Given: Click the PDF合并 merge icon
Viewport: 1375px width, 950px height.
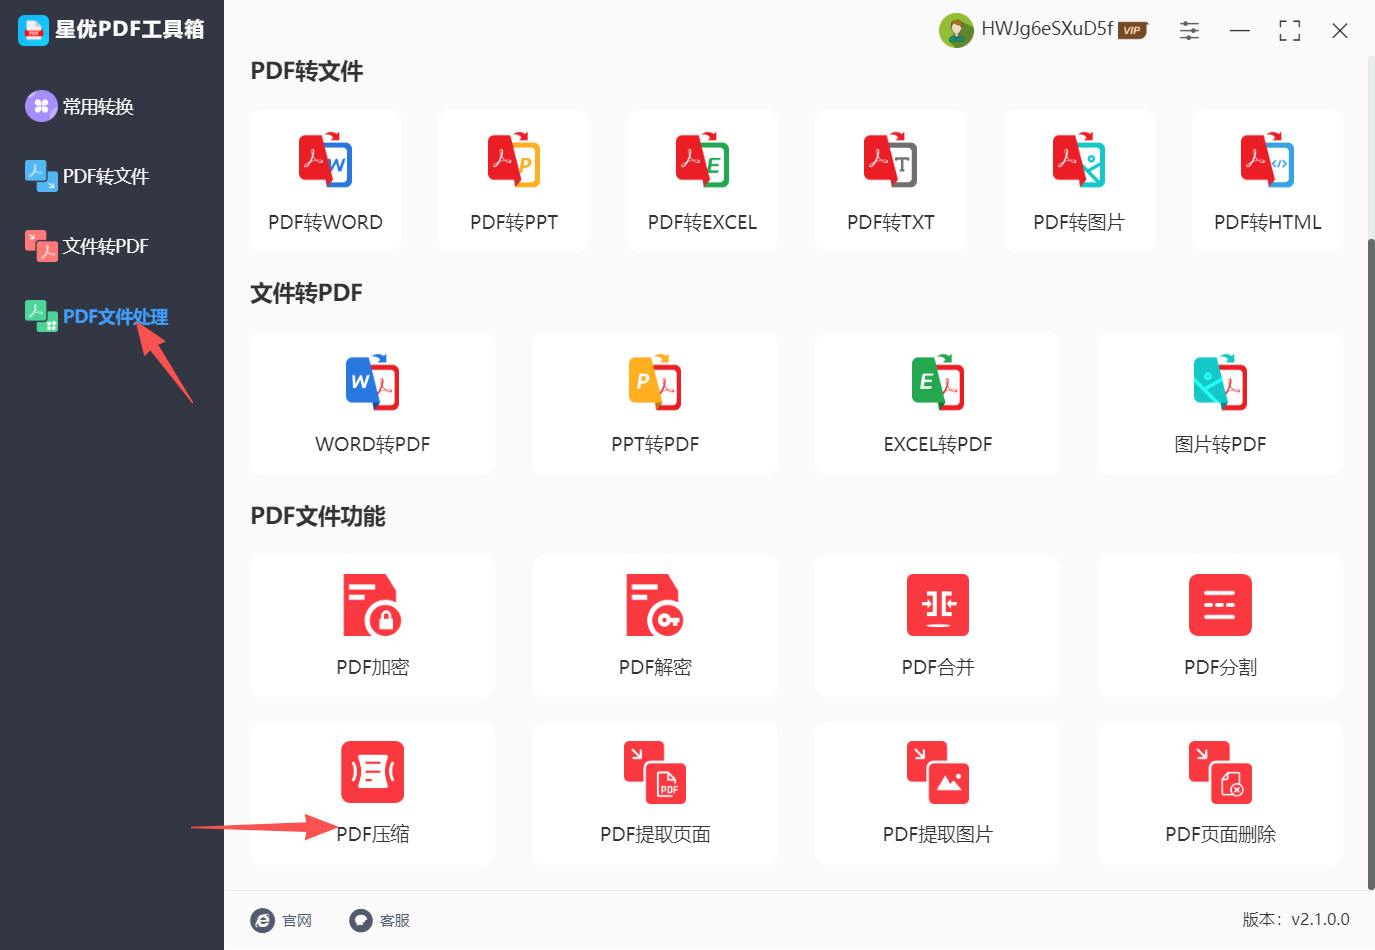Looking at the screenshot, I should pyautogui.click(x=937, y=605).
